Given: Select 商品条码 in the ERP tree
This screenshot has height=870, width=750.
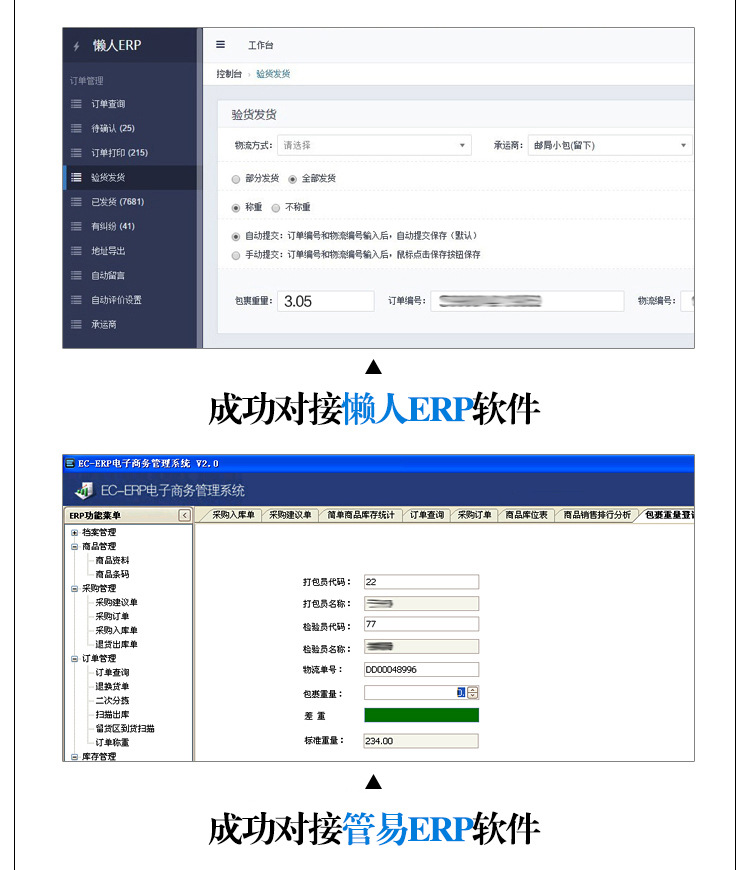Looking at the screenshot, I should [x=112, y=574].
